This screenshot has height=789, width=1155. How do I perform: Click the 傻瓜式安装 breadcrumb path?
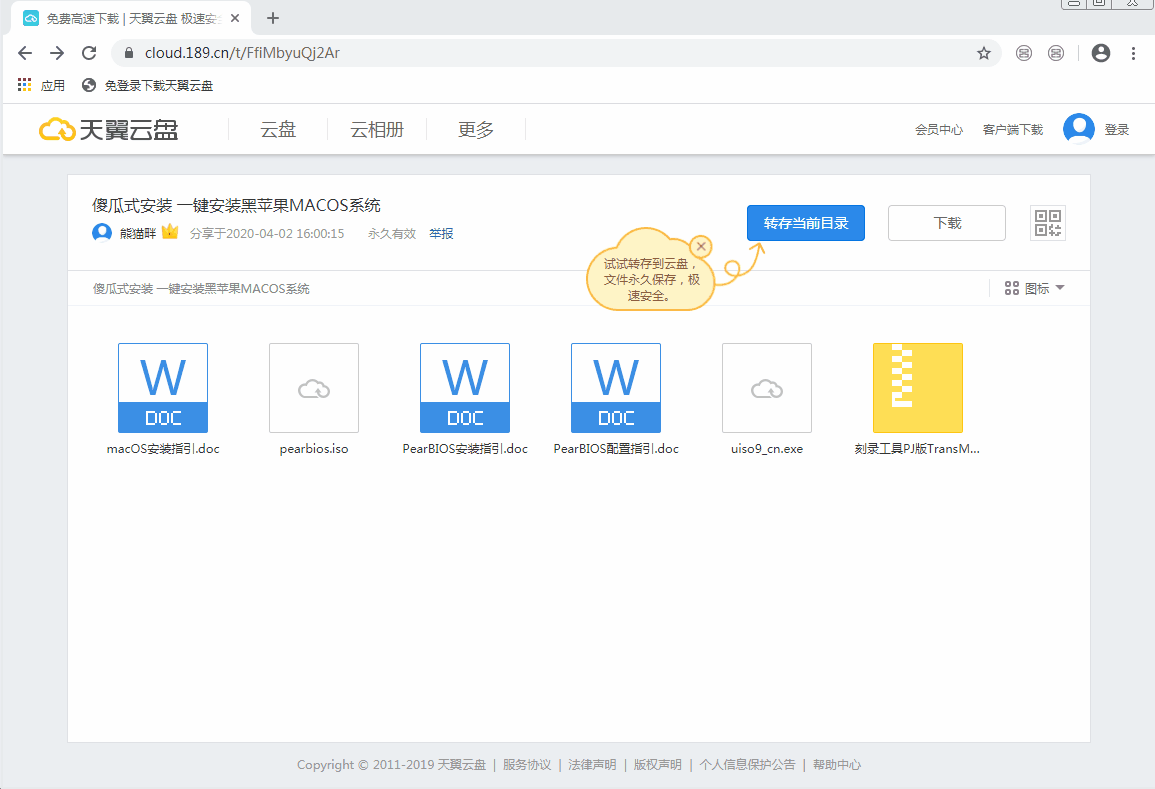pyautogui.click(x=201, y=289)
